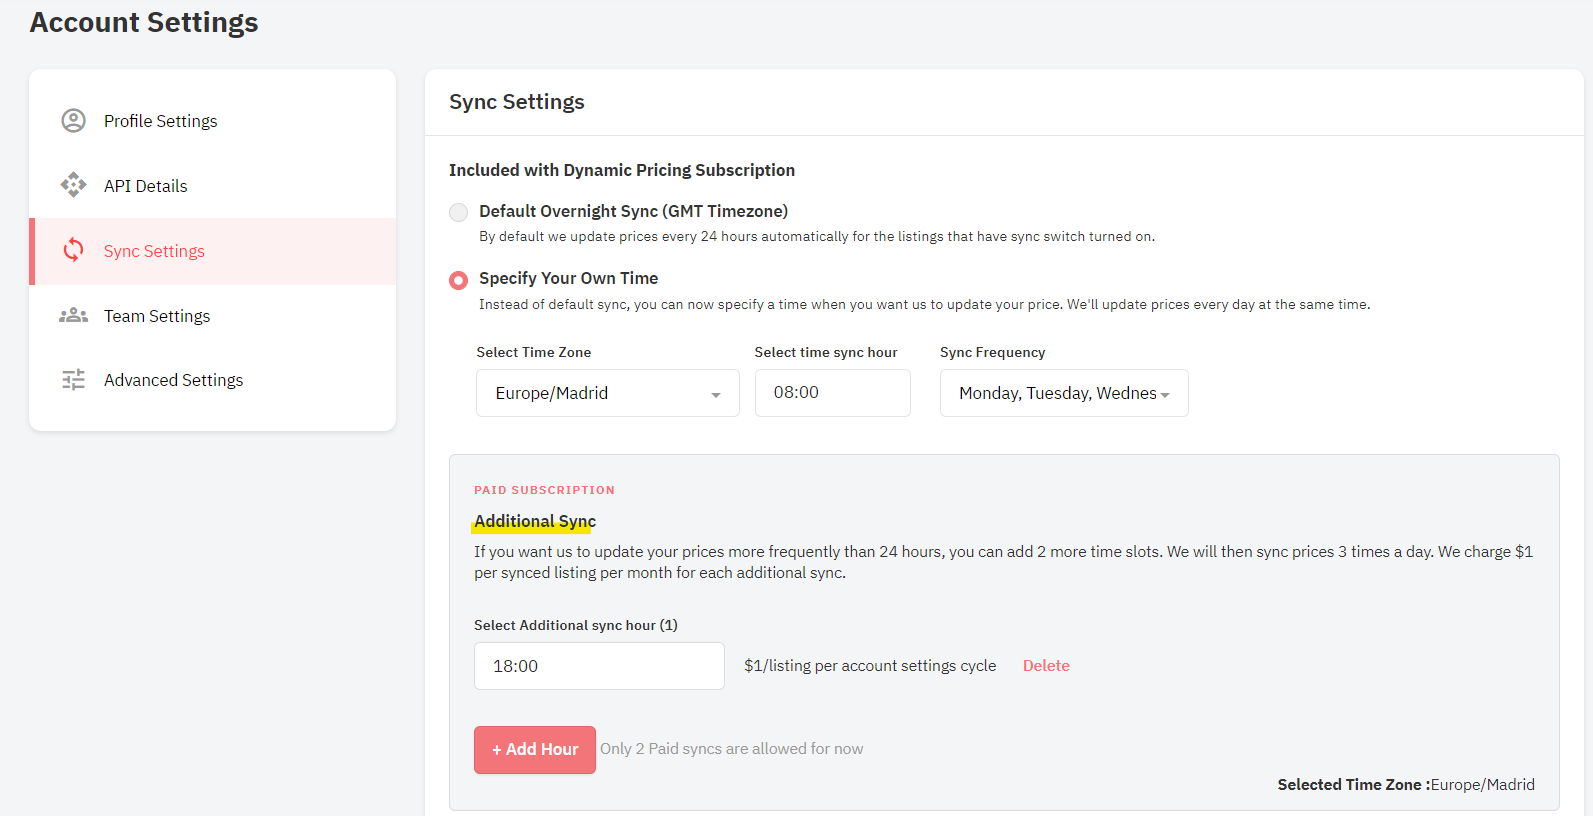Click the 'Sync Frequency' label

(993, 352)
